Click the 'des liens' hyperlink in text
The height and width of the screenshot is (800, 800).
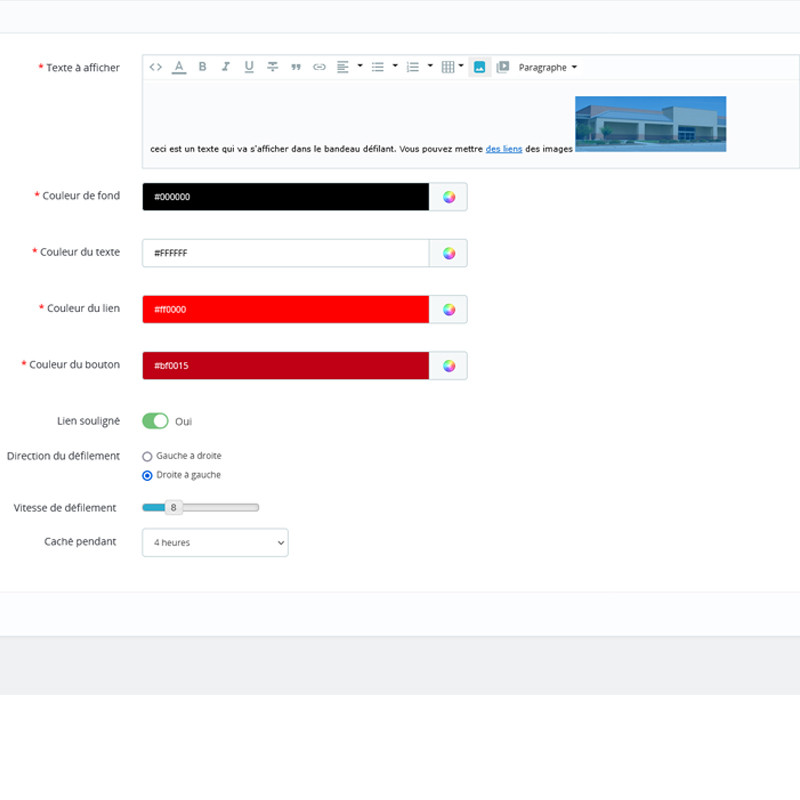click(x=503, y=149)
